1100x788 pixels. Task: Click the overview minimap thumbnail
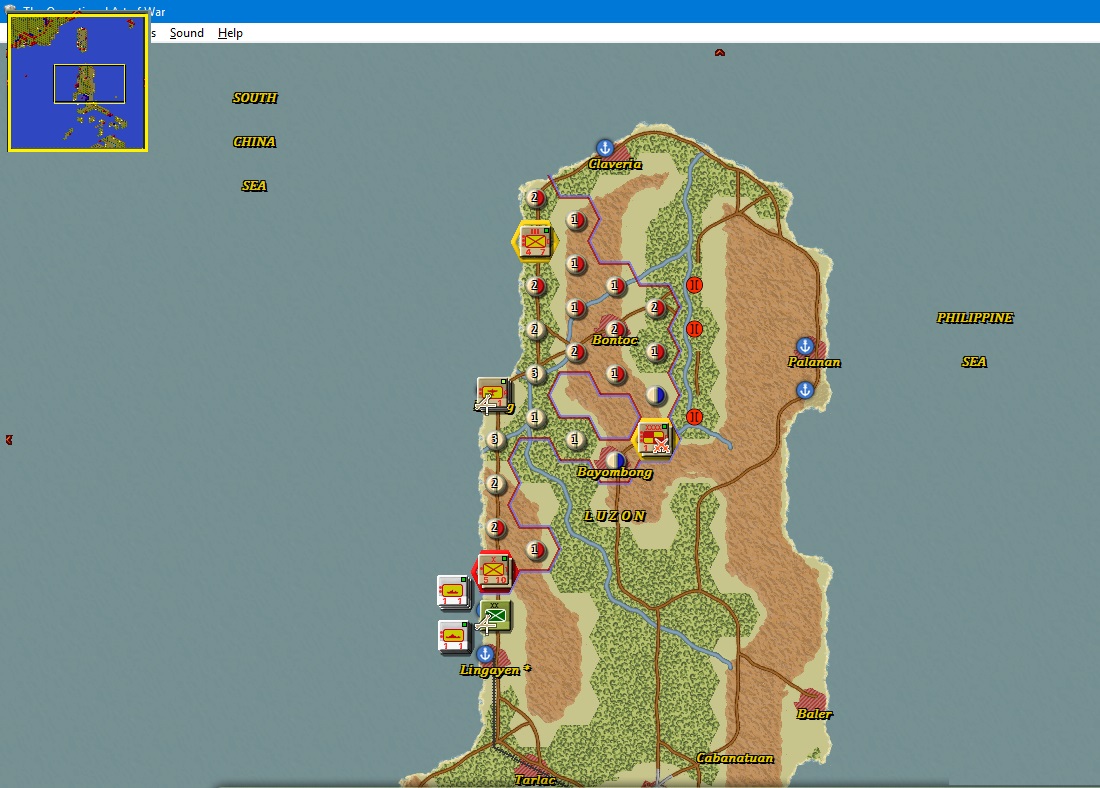77,83
